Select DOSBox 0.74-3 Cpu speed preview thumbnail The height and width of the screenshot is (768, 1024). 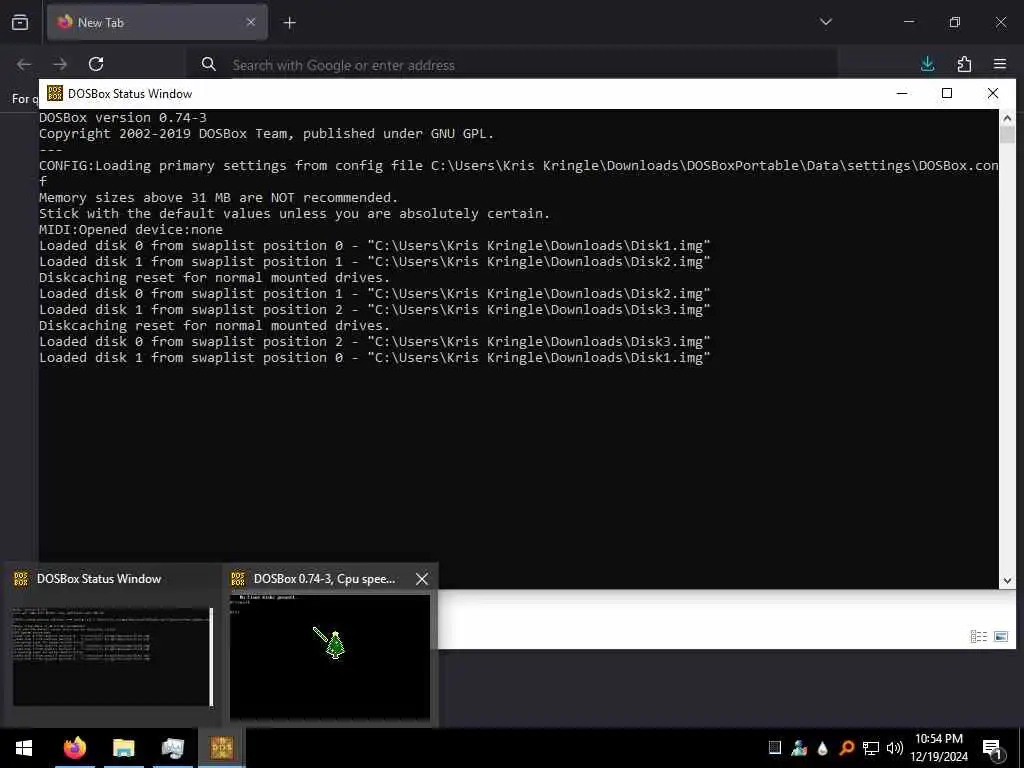click(330, 656)
